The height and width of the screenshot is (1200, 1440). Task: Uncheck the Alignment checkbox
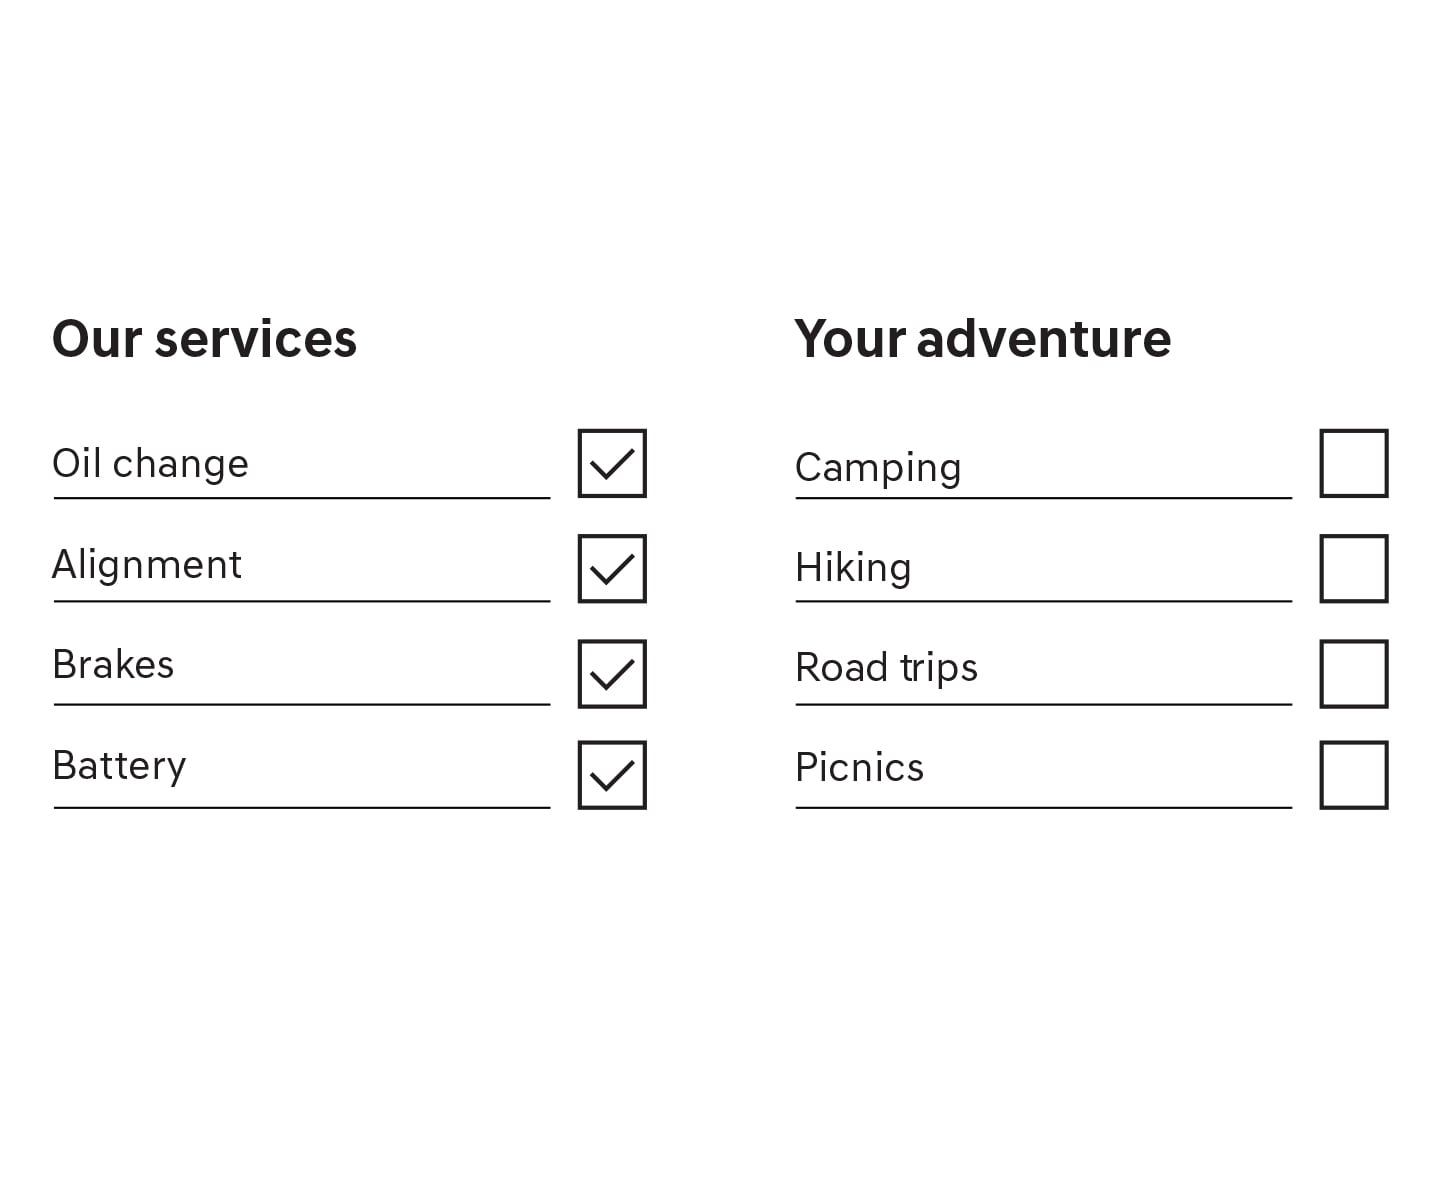pos(612,569)
